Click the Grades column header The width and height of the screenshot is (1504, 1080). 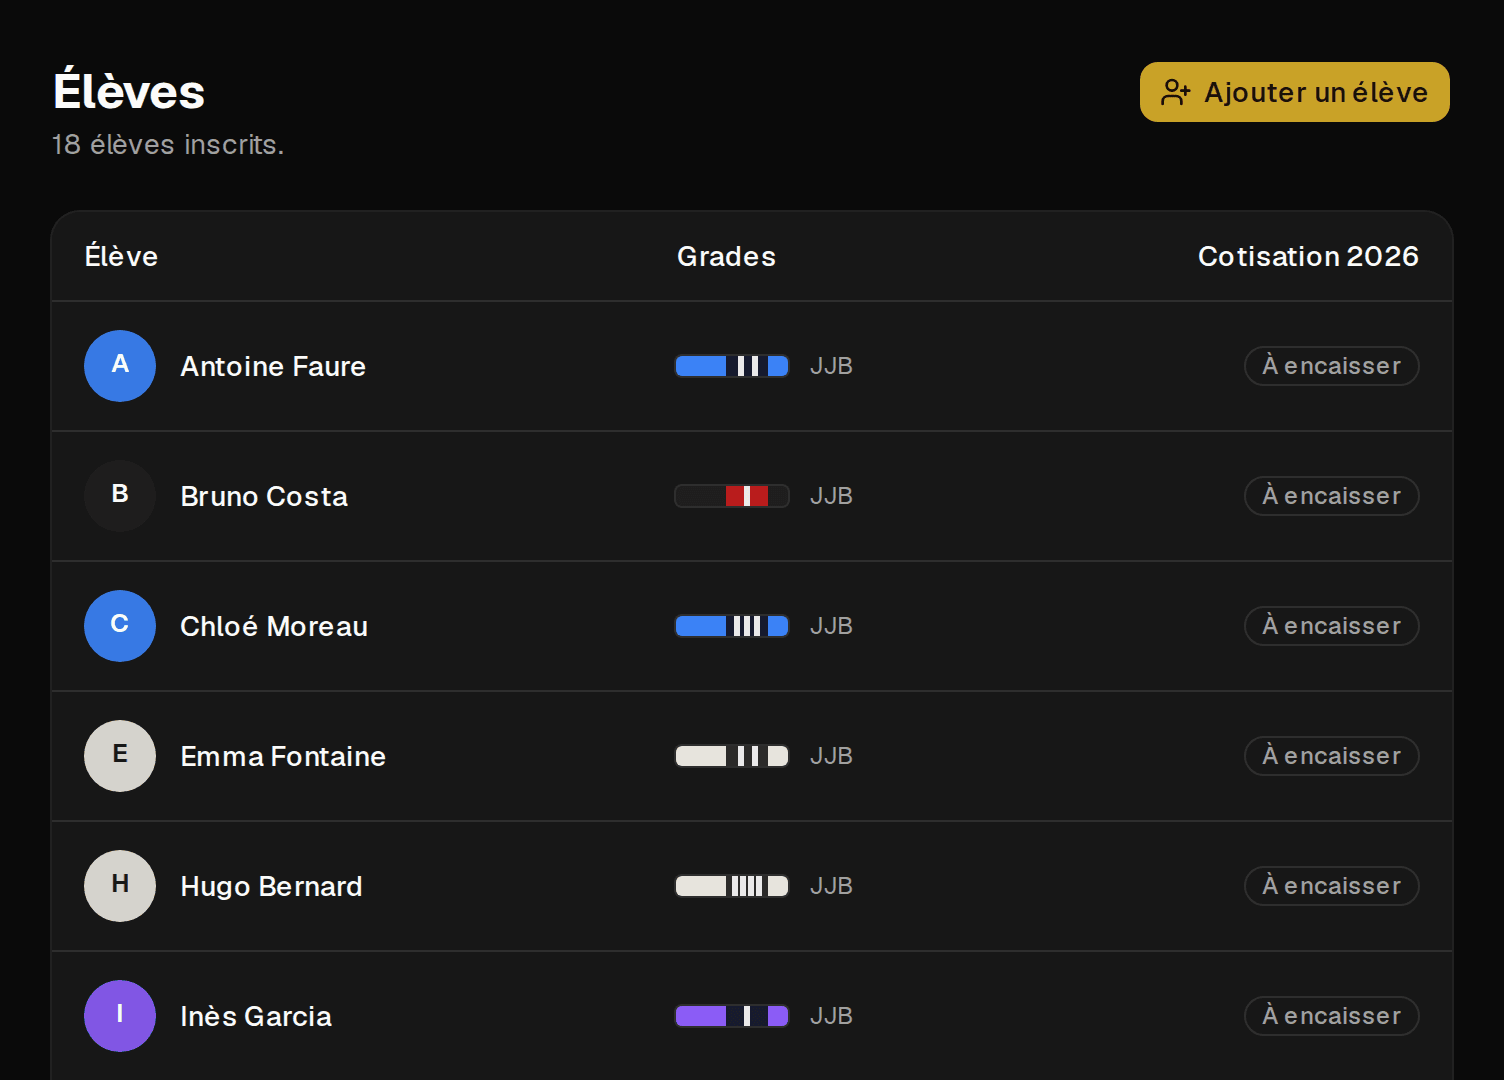(x=726, y=257)
